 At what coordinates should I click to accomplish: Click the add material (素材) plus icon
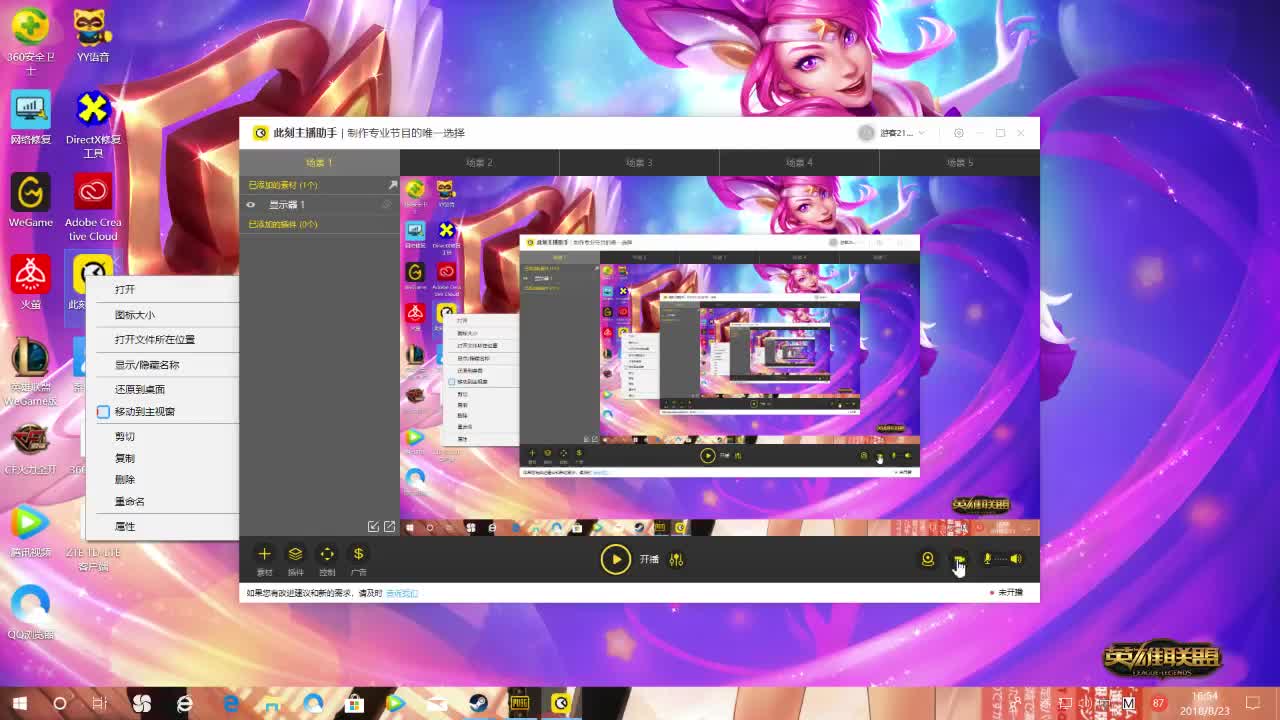click(264, 553)
